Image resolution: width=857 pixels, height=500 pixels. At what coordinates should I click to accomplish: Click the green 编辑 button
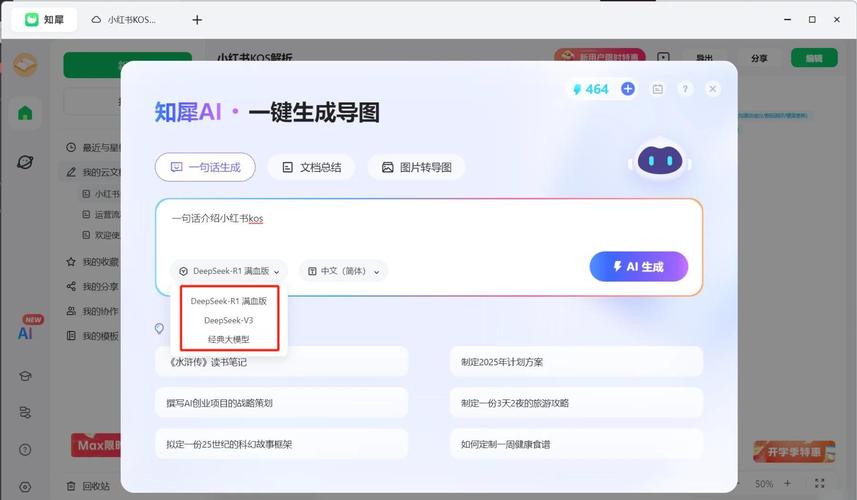pyautogui.click(x=814, y=58)
